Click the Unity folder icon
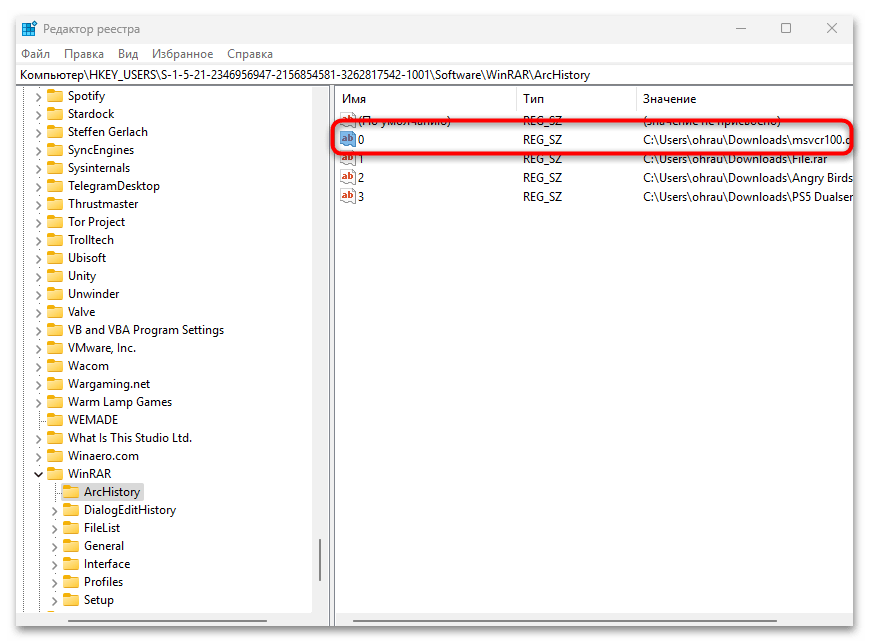Viewport: 869px width, 642px height. [55, 276]
